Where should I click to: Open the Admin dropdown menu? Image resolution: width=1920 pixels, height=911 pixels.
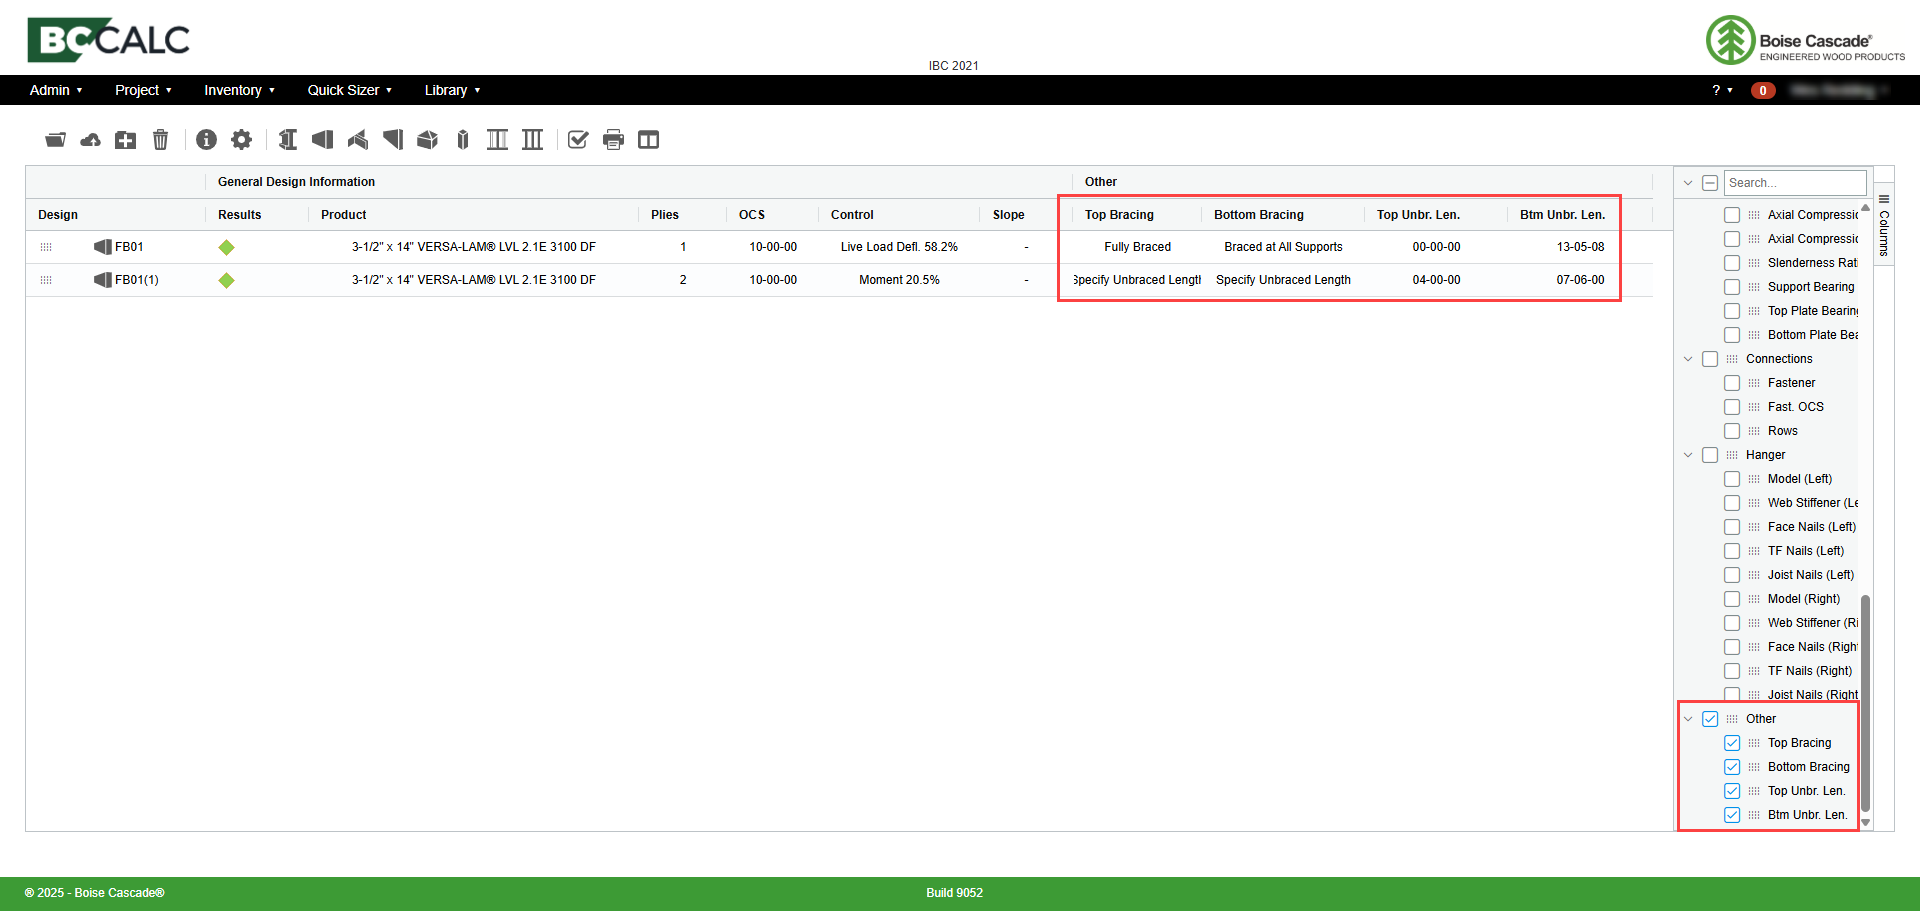(56, 90)
